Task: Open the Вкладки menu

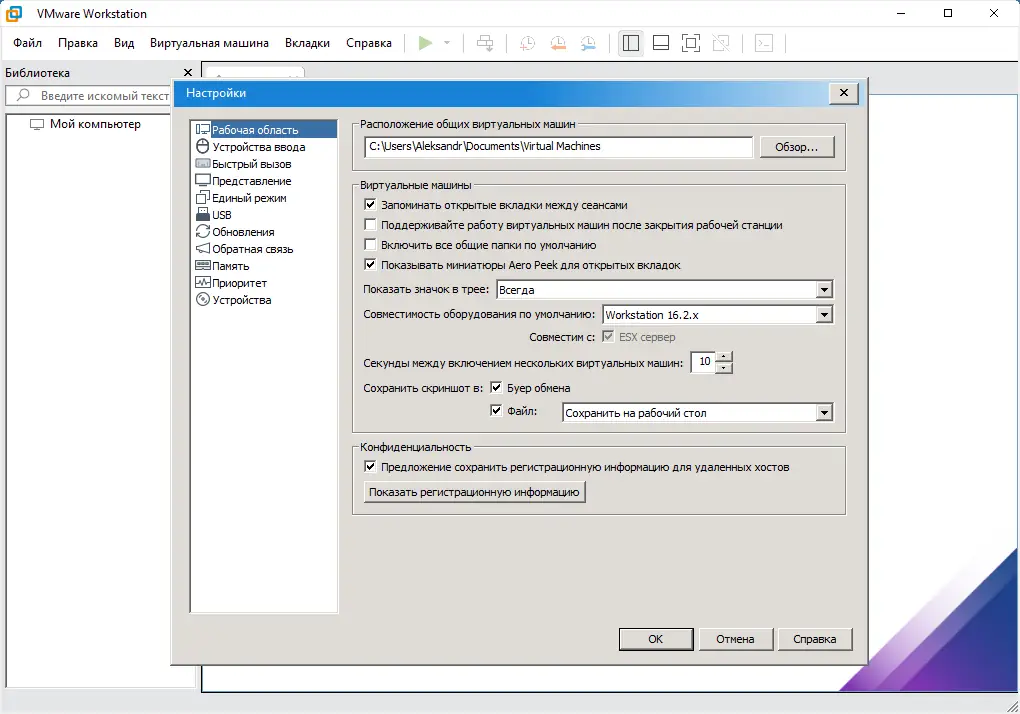Action: 307,43
